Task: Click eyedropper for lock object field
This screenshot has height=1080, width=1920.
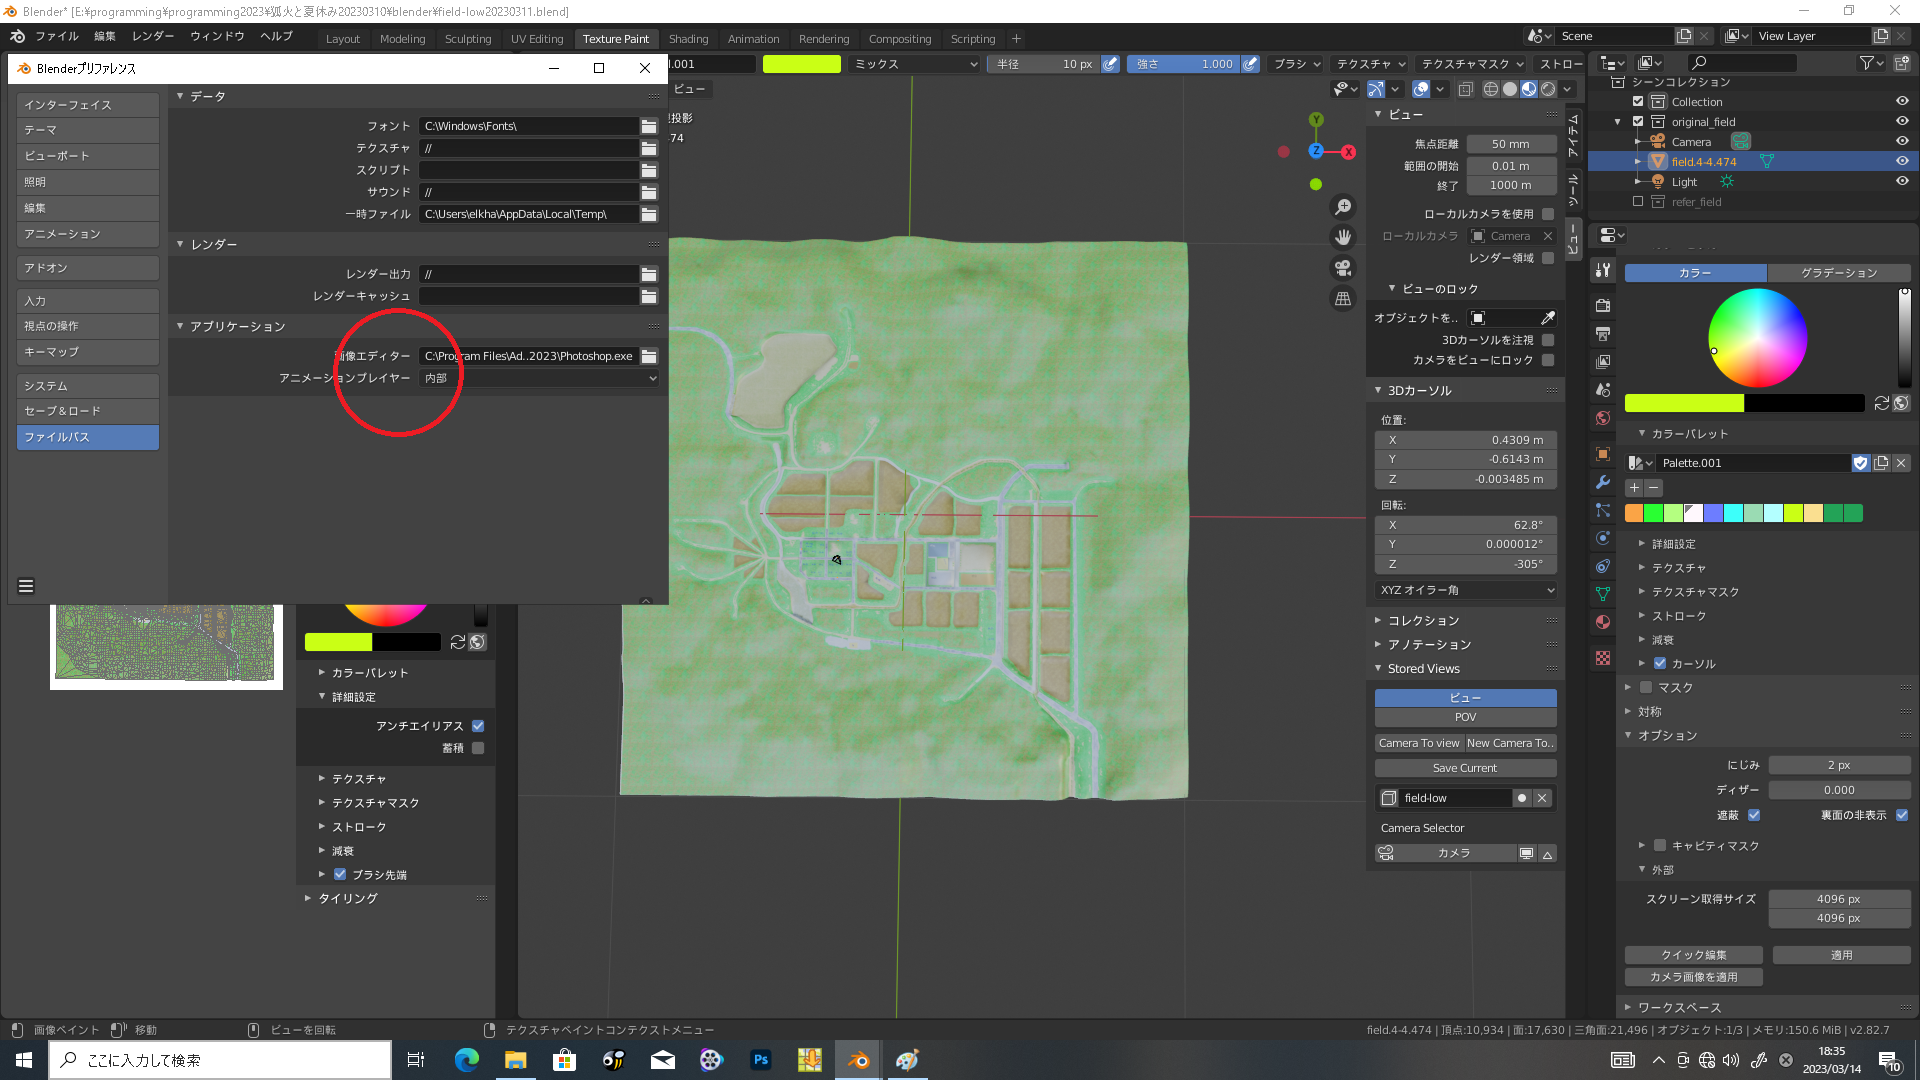Action: pyautogui.click(x=1548, y=318)
